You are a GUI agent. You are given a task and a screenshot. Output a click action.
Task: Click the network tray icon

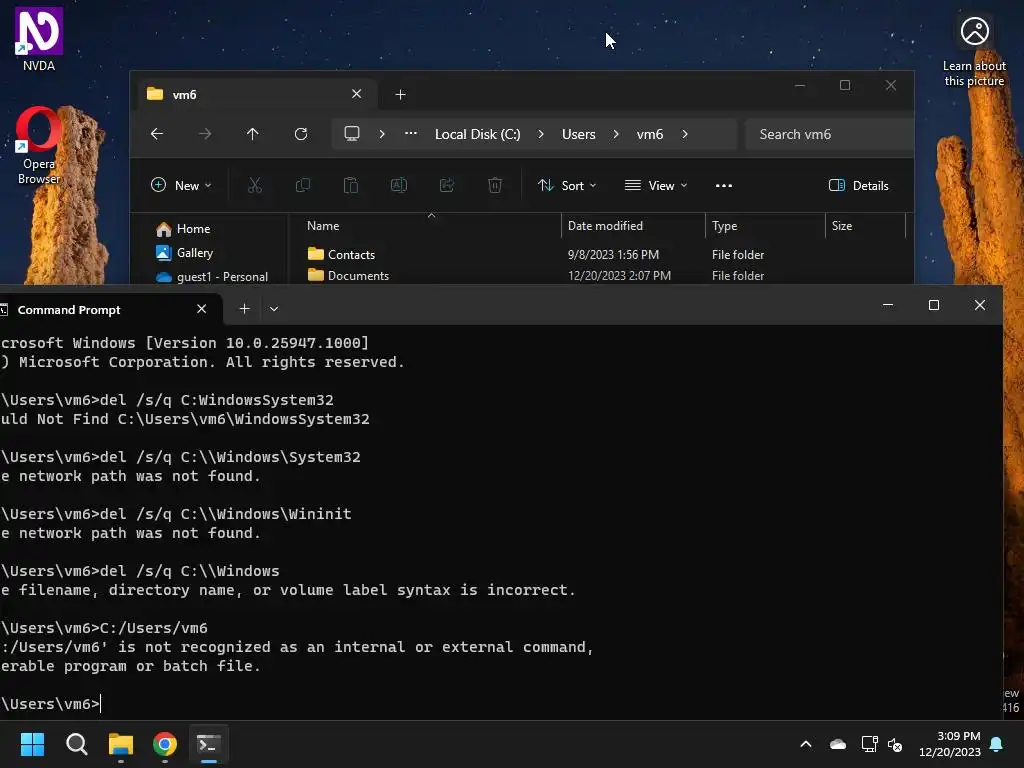tap(869, 744)
